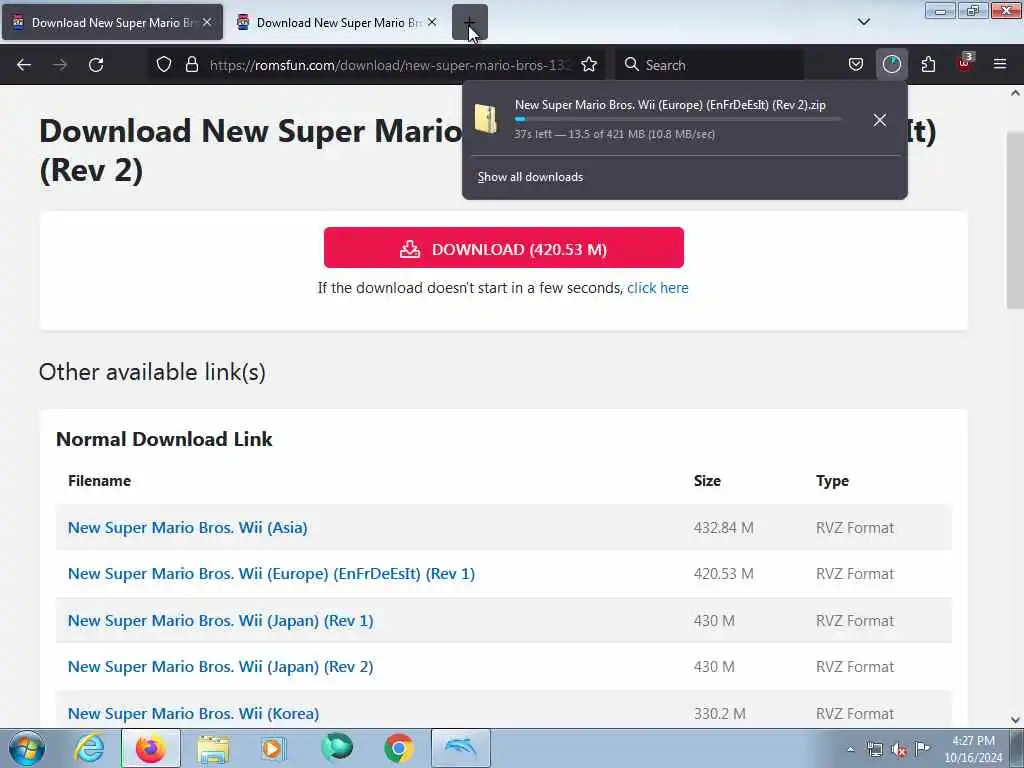Open the Europe (EnFrDeEsIt) (Rev 1) link
Viewport: 1024px width, 768px height.
(x=271, y=574)
